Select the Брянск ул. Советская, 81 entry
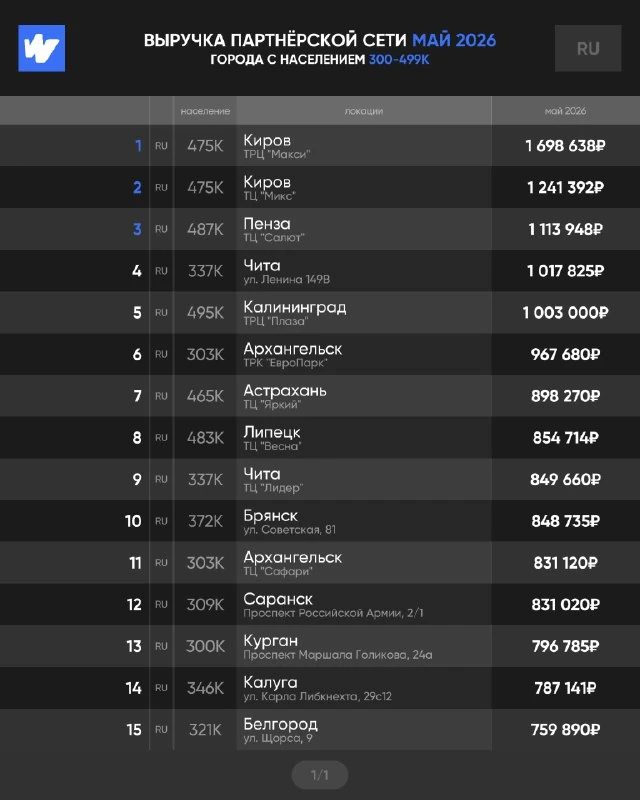640x800 pixels. [x=290, y=521]
